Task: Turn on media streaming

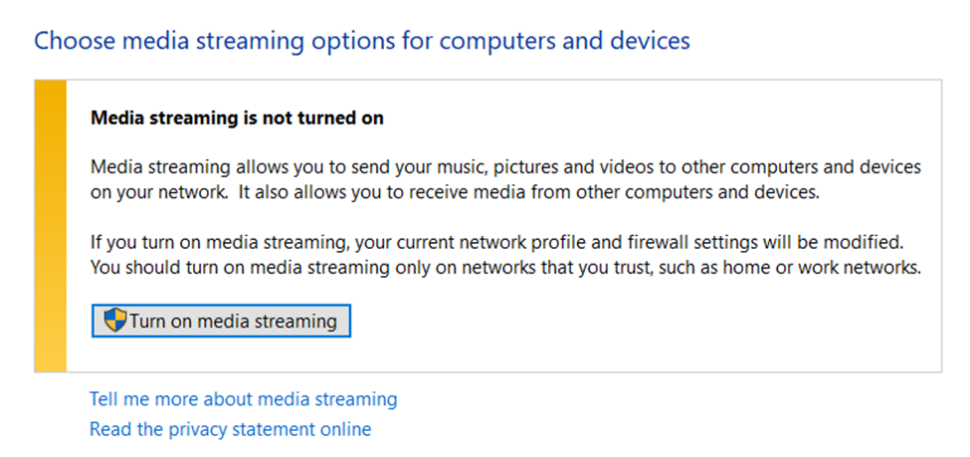Action: 221,320
